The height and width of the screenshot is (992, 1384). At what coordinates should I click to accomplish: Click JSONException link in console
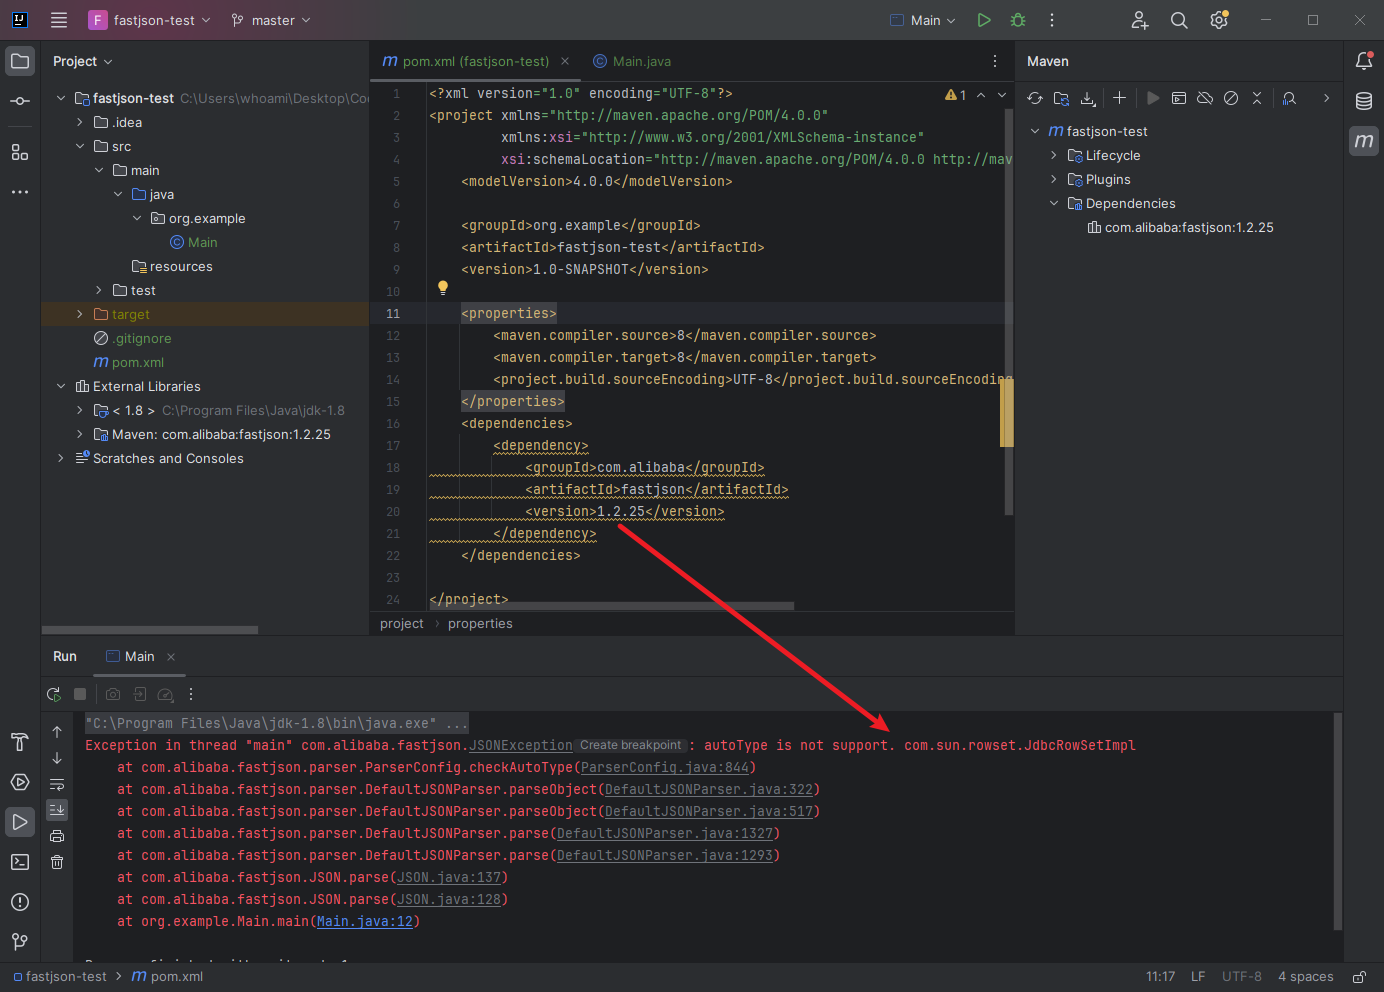click(x=521, y=745)
